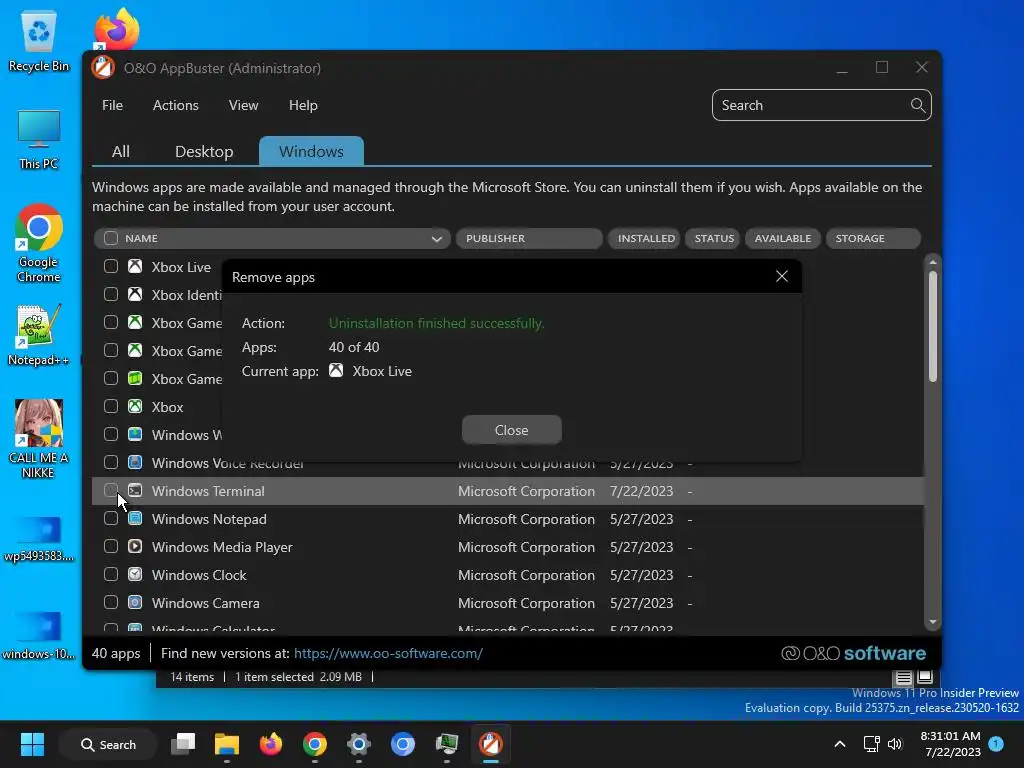Sort by PUBLISHER column header
The width and height of the screenshot is (1024, 768).
tap(529, 238)
